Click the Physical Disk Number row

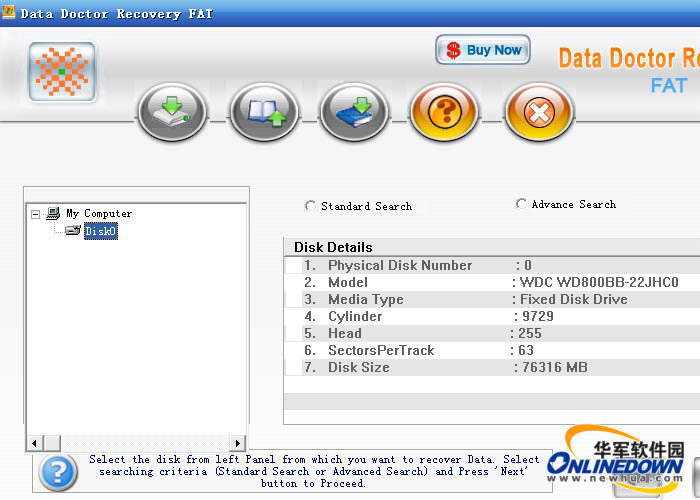pyautogui.click(x=492, y=265)
